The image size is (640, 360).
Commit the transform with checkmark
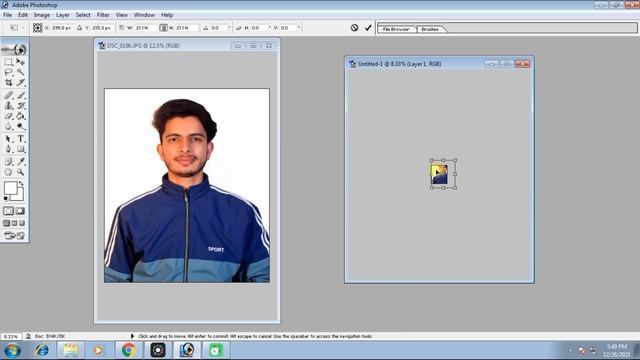(x=368, y=28)
